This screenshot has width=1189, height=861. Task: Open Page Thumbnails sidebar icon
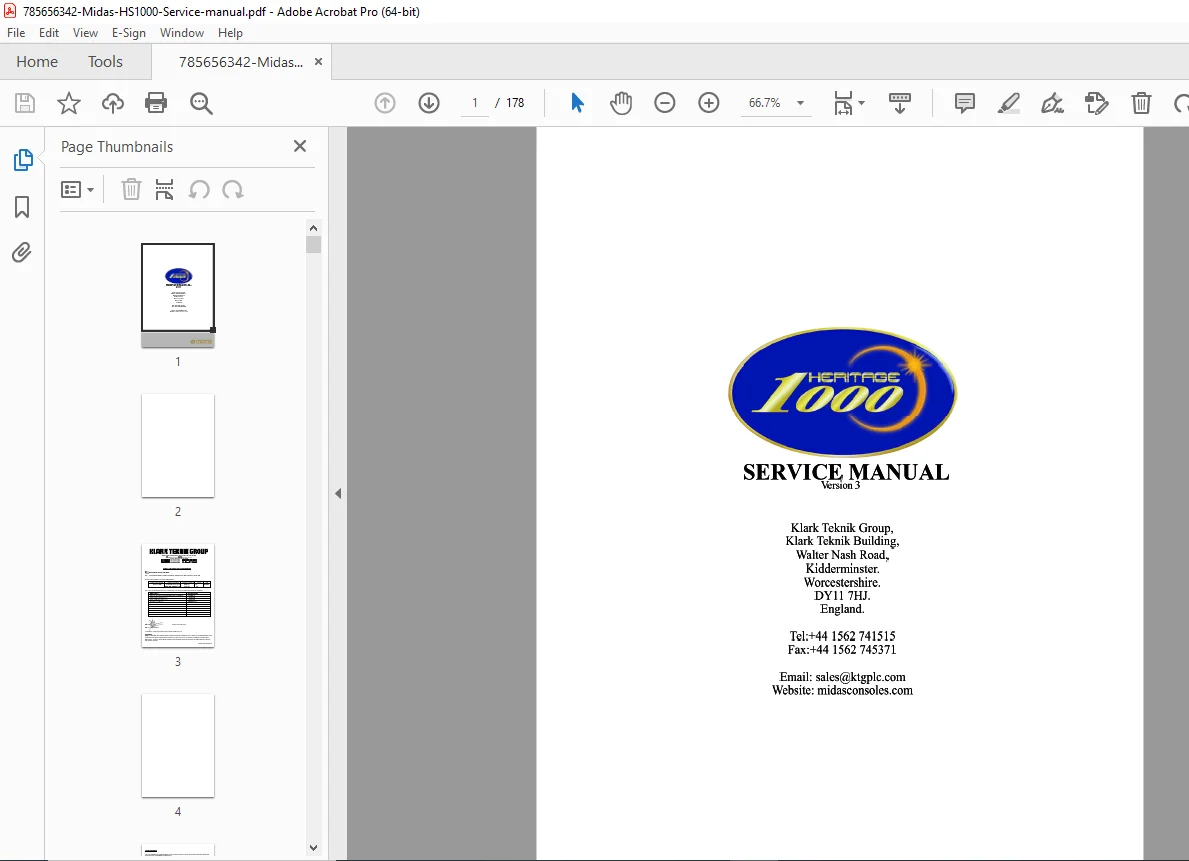[23, 160]
